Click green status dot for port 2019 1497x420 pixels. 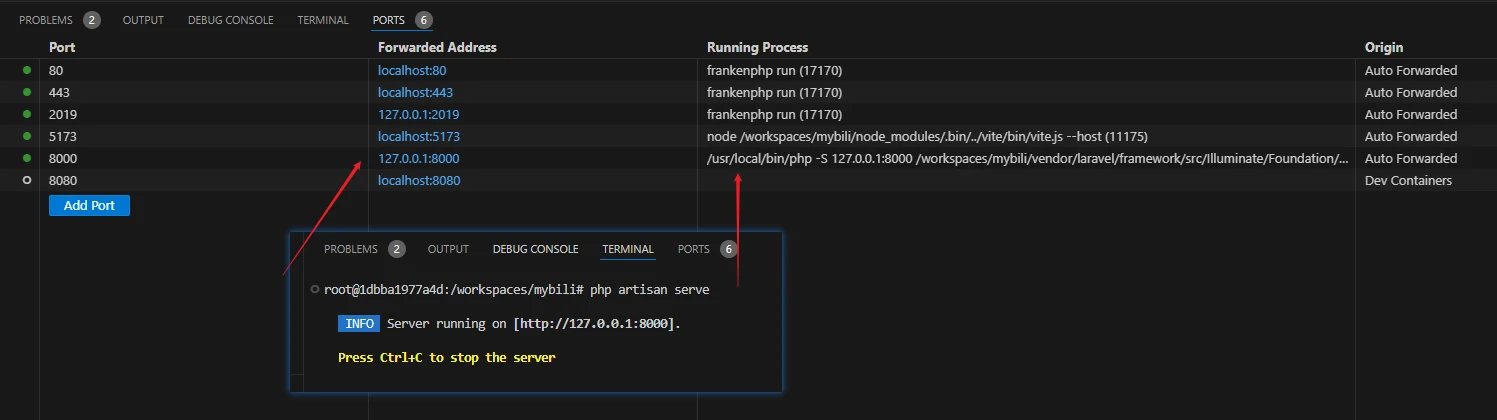(27, 114)
